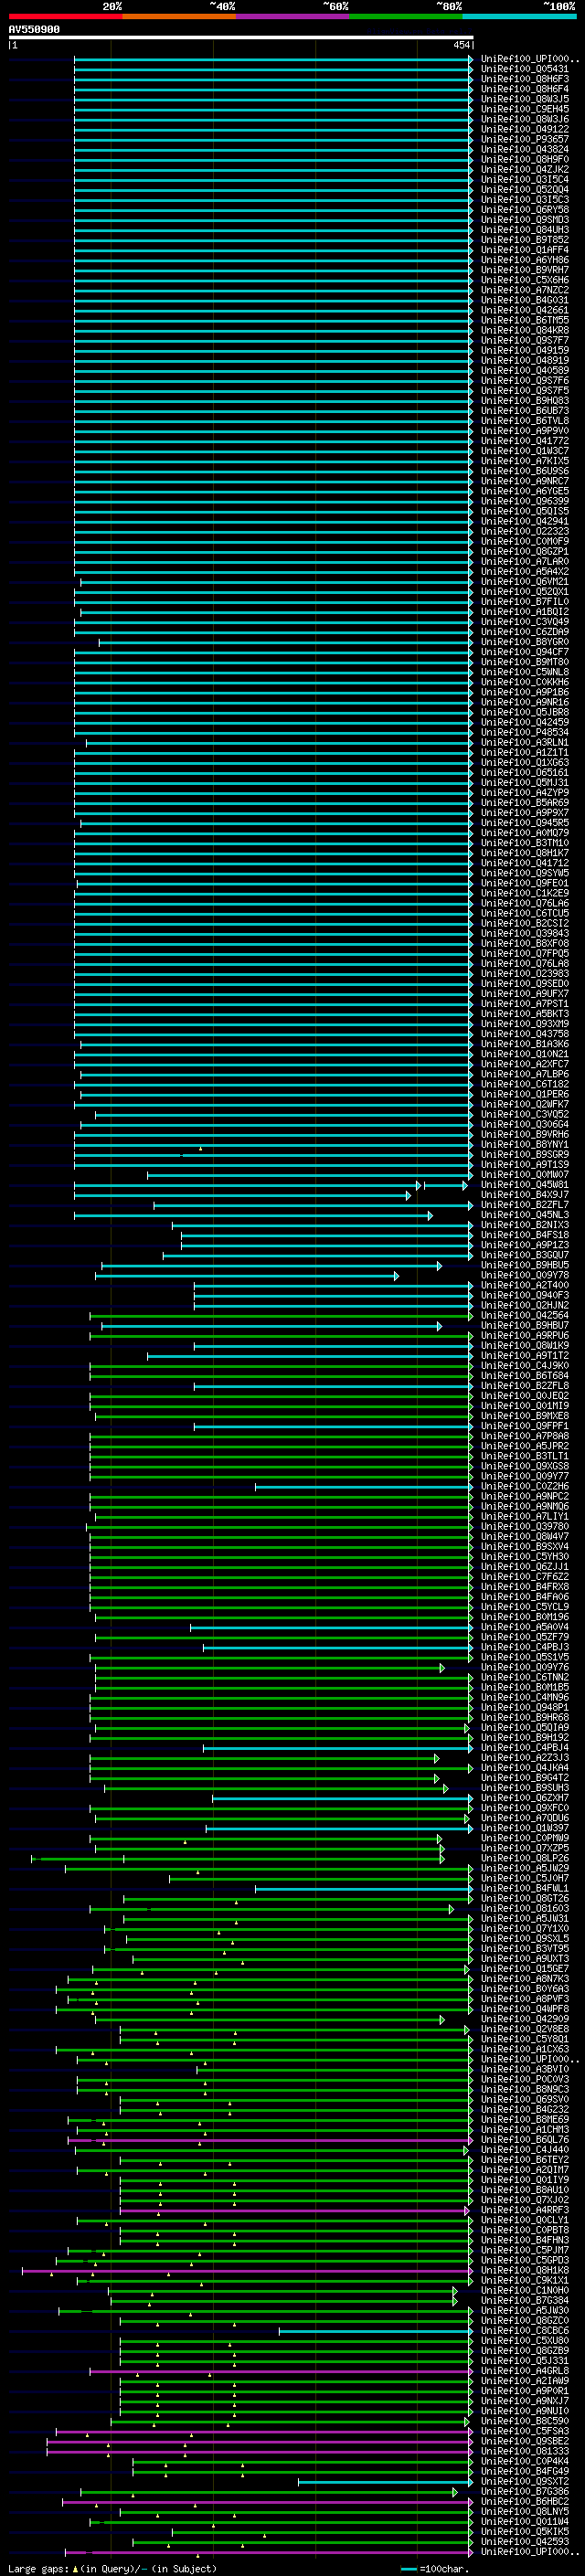Open hit UniRef100_B9HBU5
Viewport: 585px width, 2576px height.
click(x=525, y=1265)
